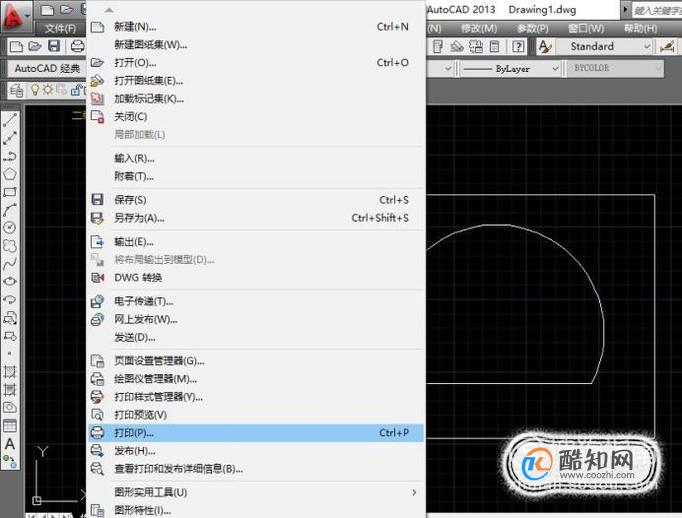Choose 查看打印和发布详细信息(B)... menu entry
Image resolution: width=682 pixels, height=518 pixels.
coord(256,469)
